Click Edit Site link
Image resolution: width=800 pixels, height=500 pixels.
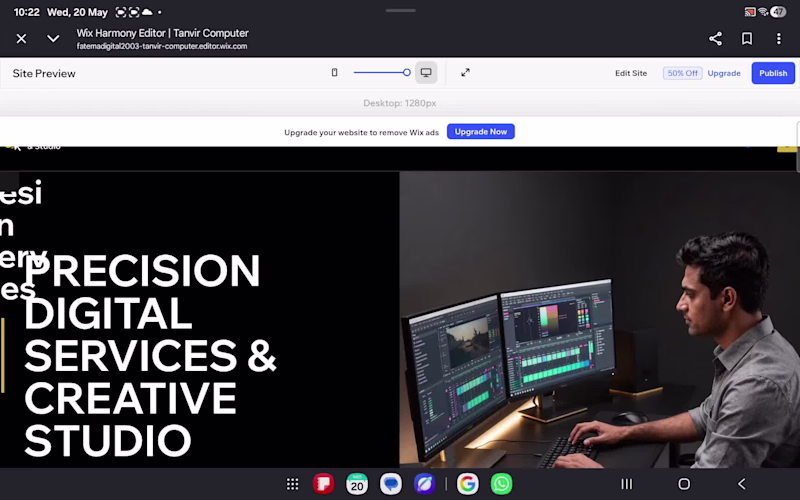point(631,73)
